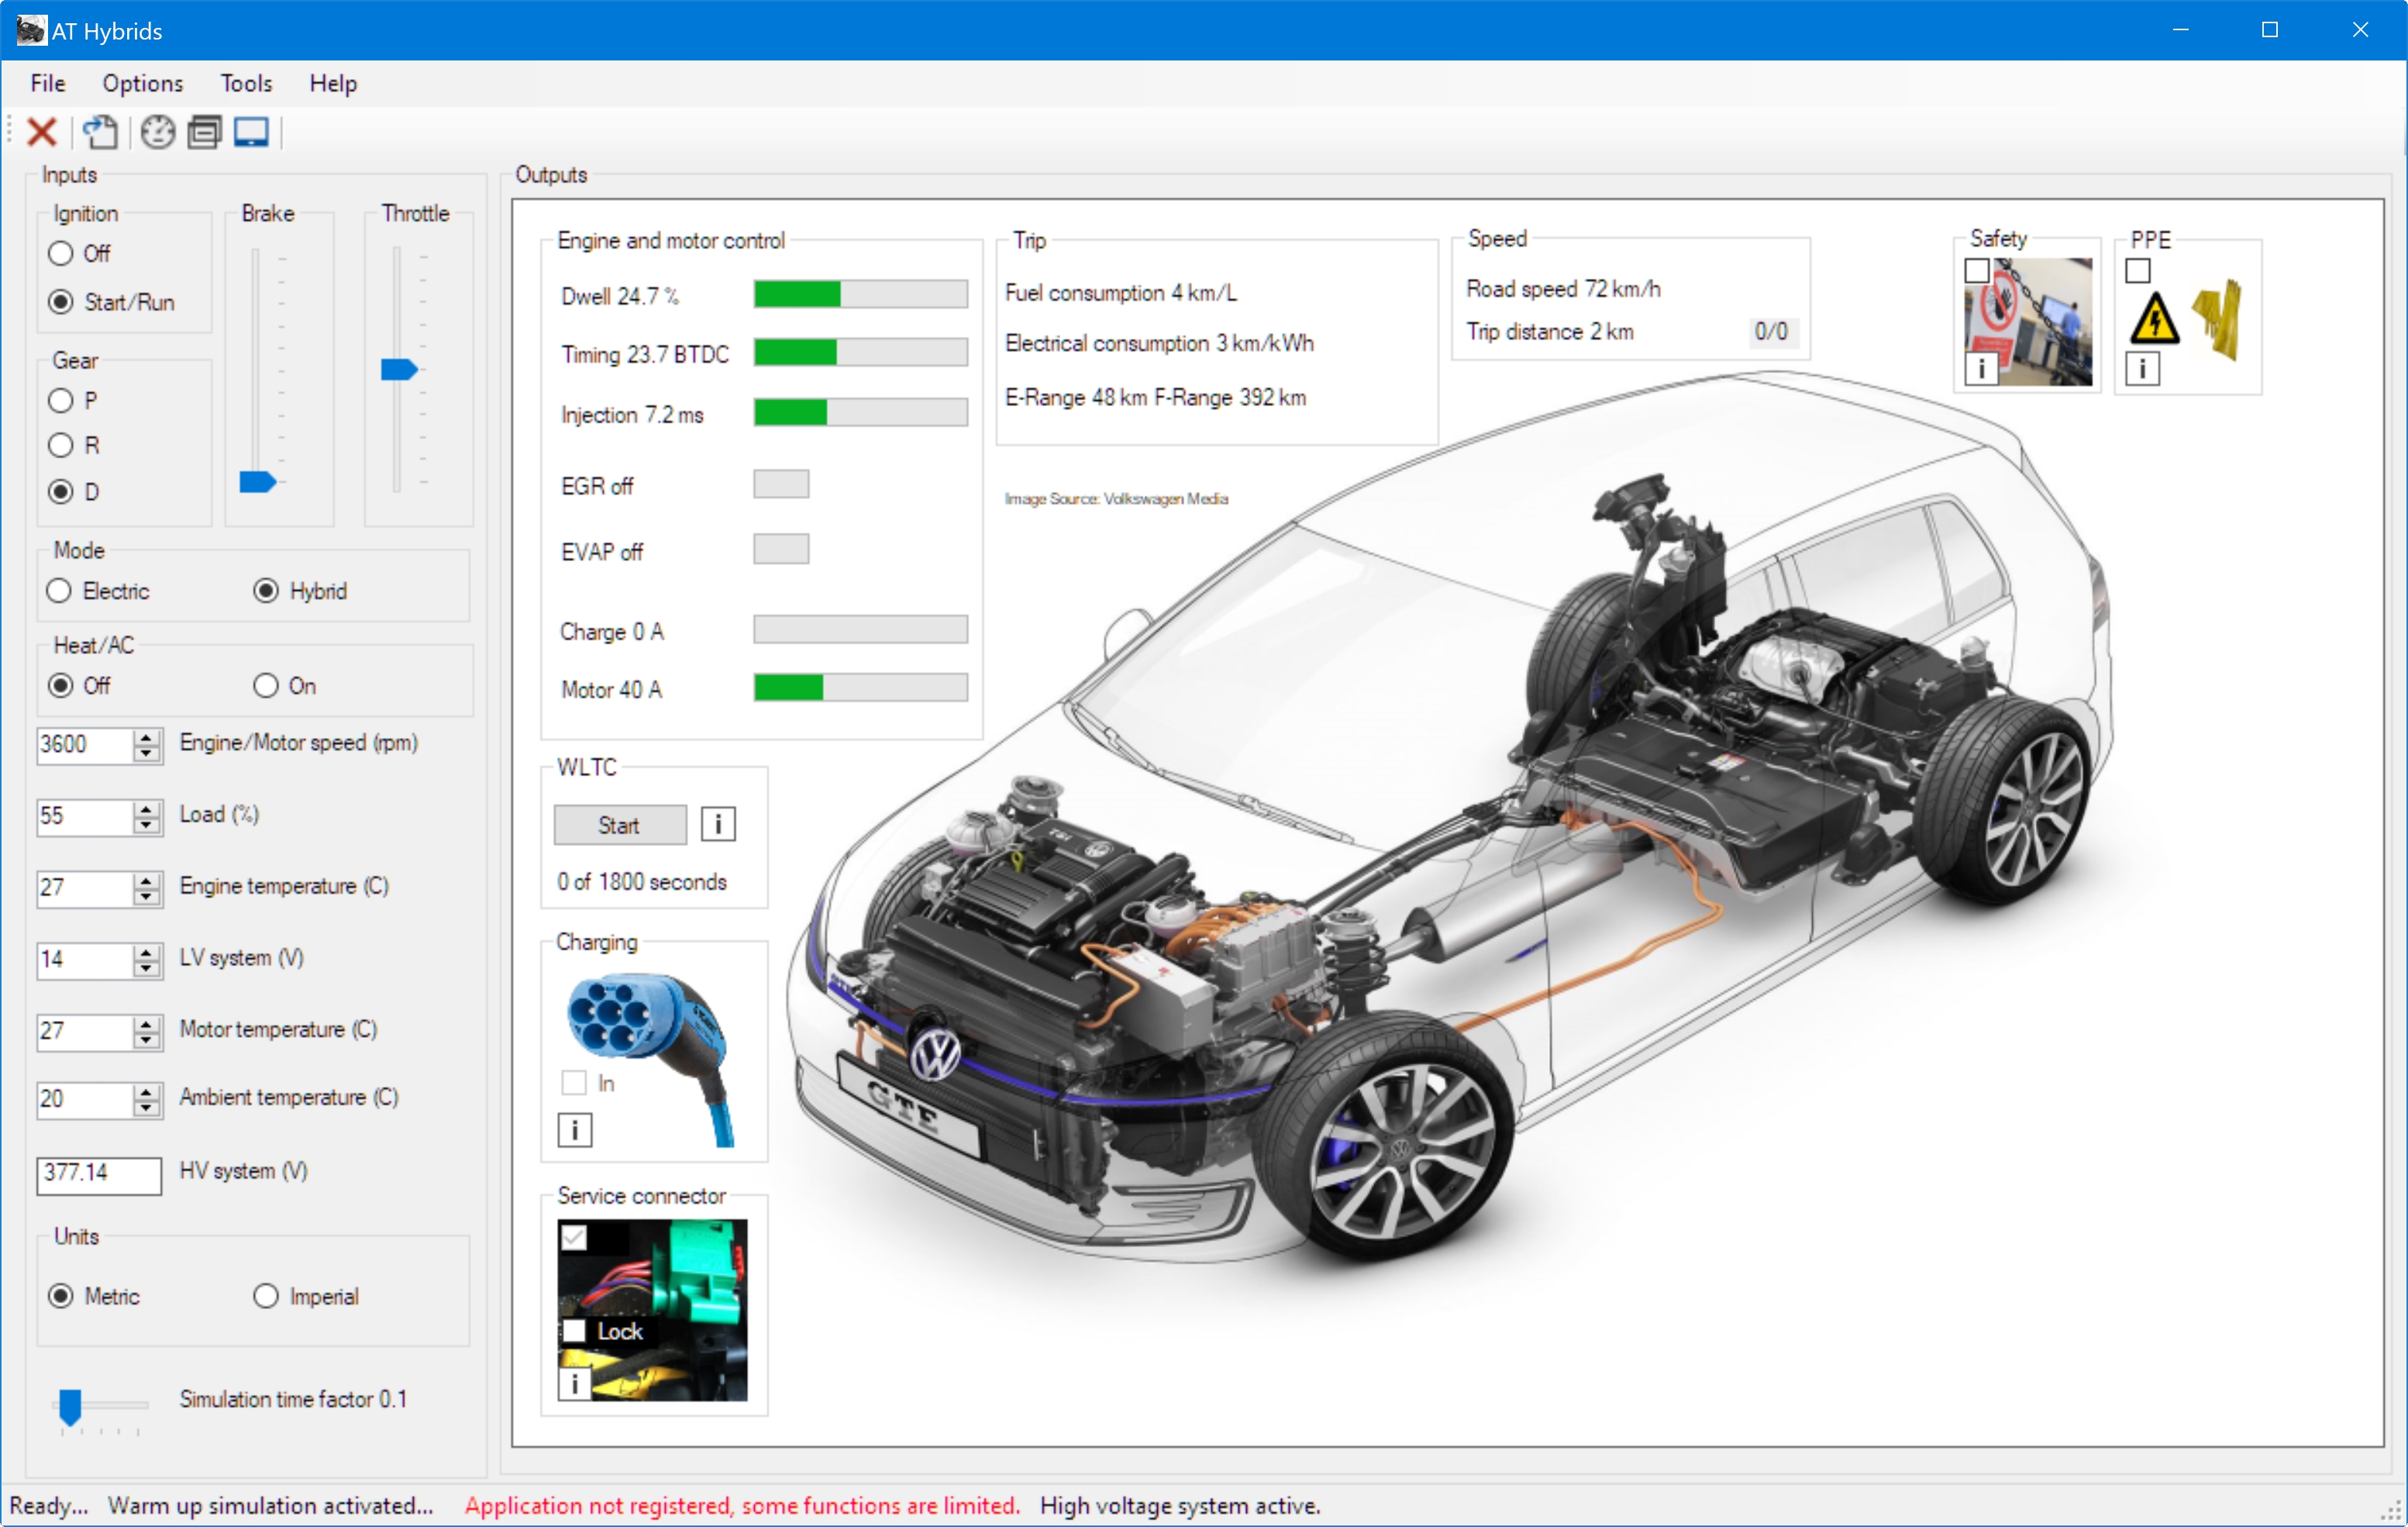Switch gear to Reverse

[x=59, y=445]
